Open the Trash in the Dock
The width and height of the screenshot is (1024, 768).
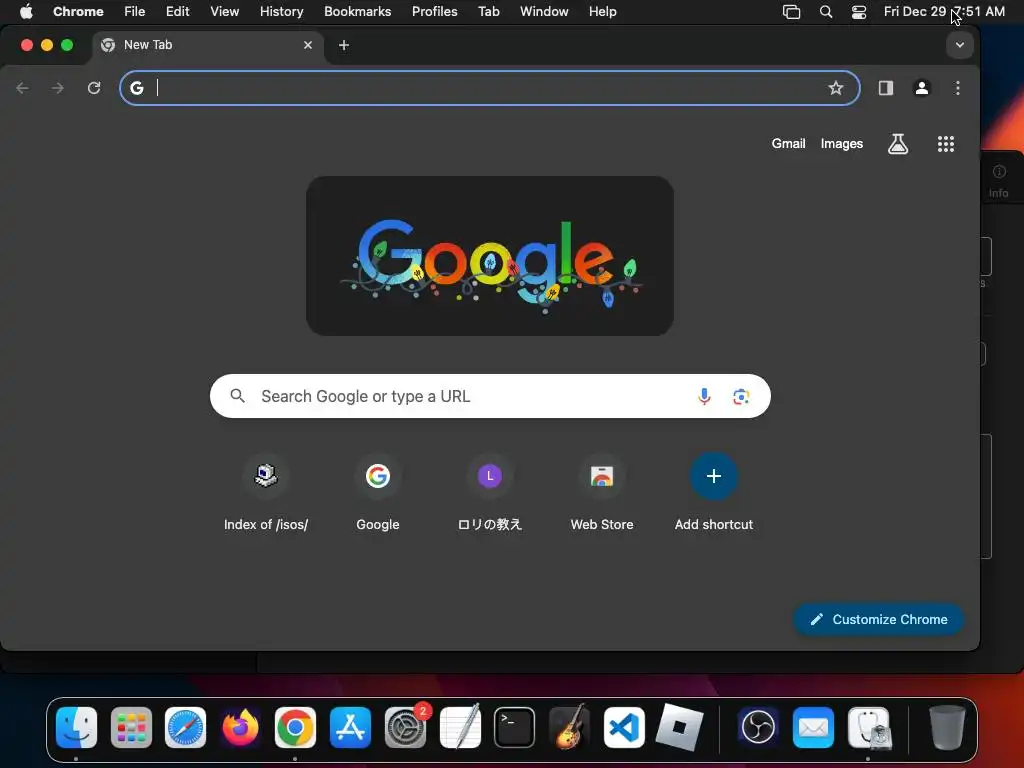(947, 727)
